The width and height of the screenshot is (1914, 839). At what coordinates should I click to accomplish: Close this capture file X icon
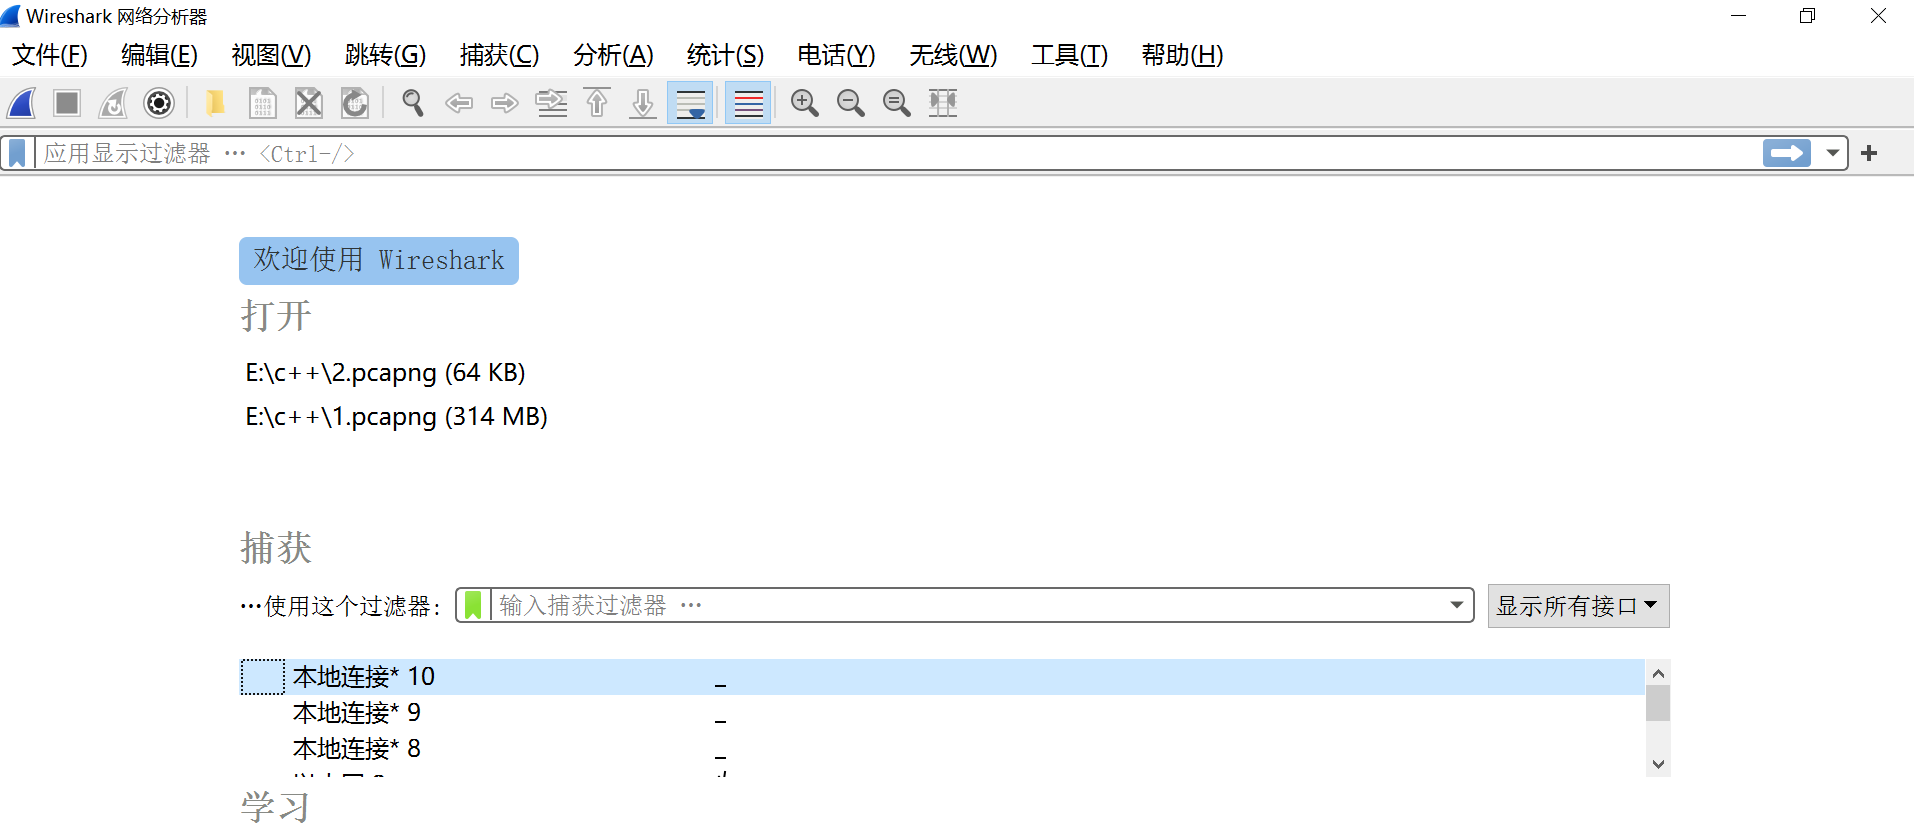[x=309, y=103]
